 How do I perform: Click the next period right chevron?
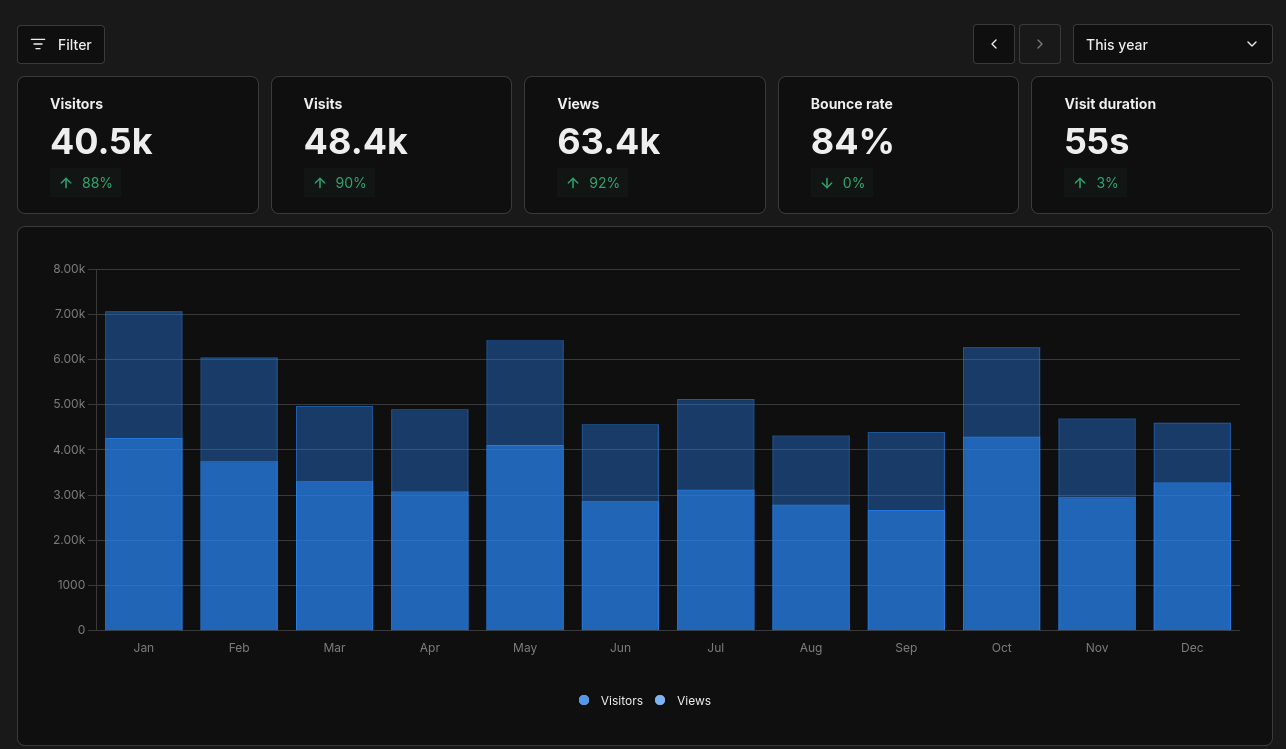[1040, 44]
